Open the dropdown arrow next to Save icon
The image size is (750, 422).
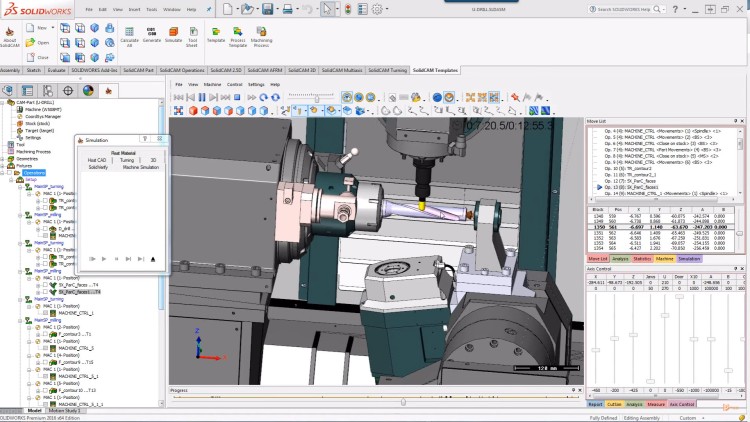277,9
